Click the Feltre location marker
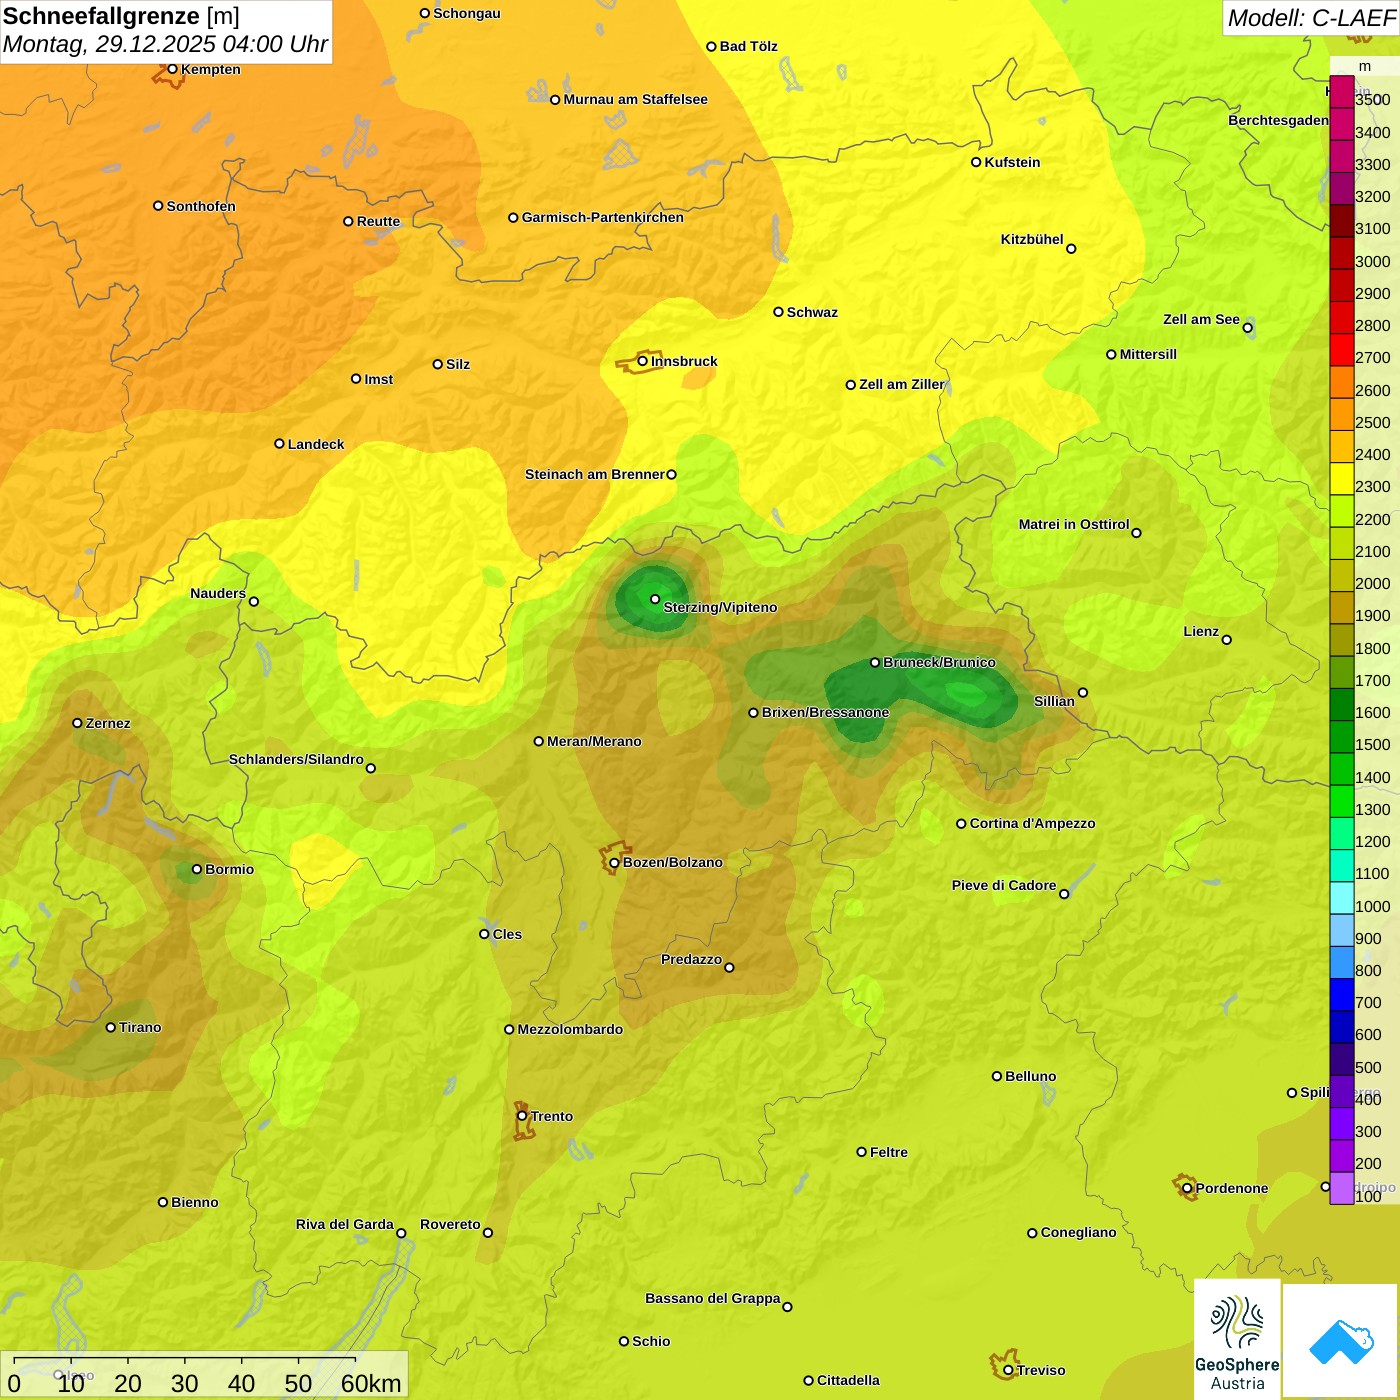The height and width of the screenshot is (1400, 1400). point(861,1152)
